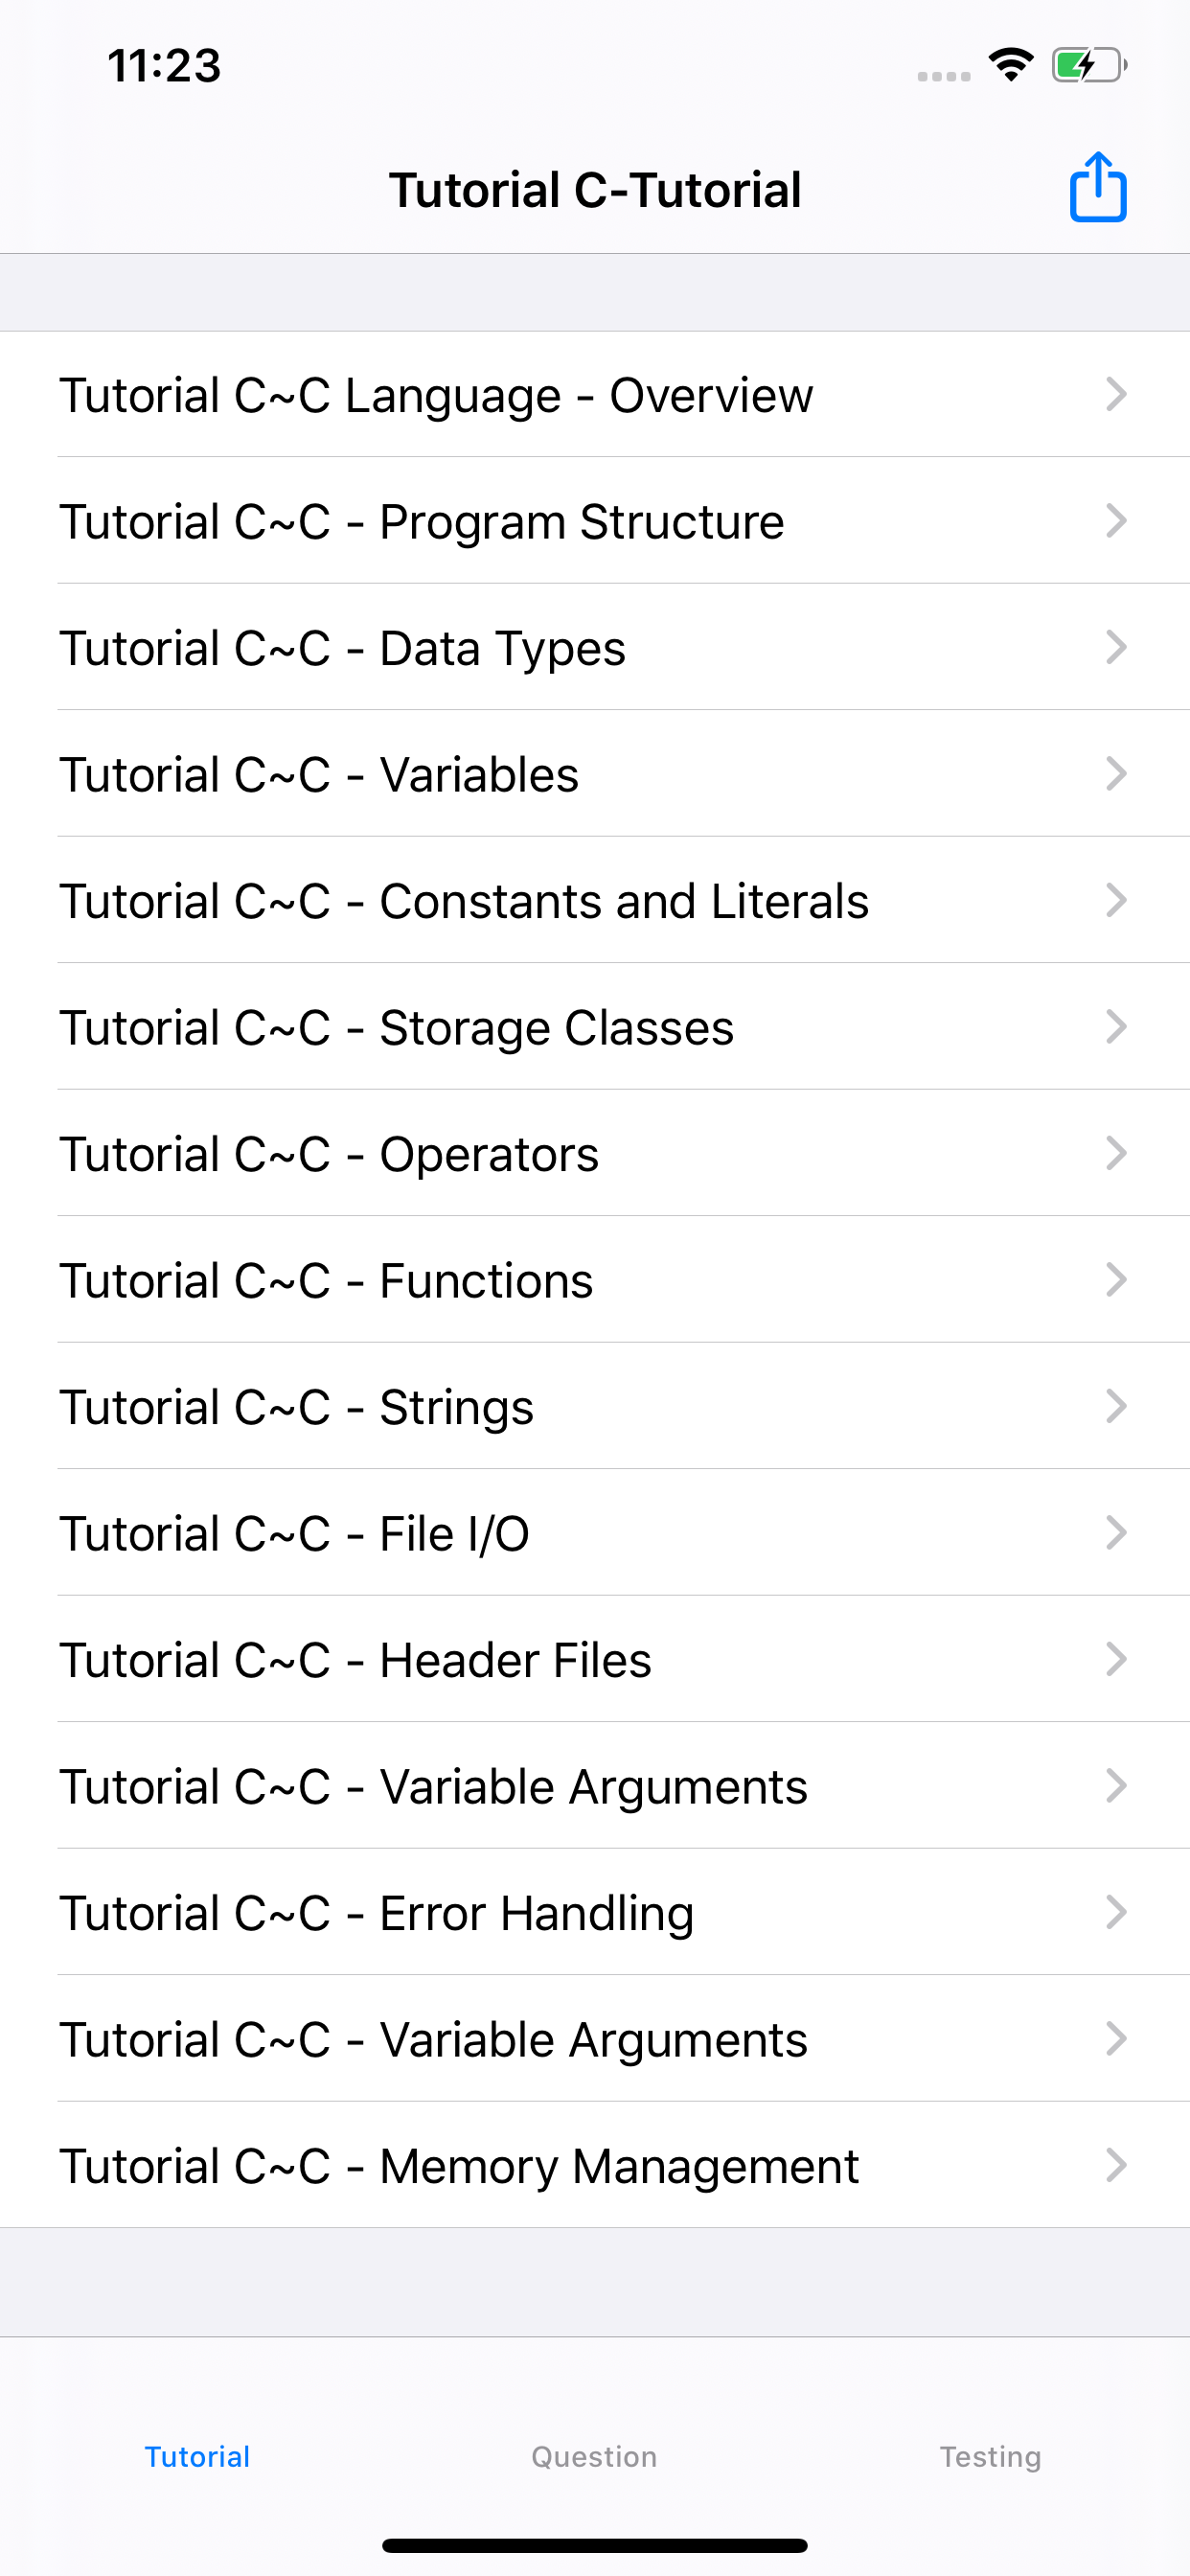Open the Functions tutorial
This screenshot has height=2576, width=1190.
[327, 1280]
